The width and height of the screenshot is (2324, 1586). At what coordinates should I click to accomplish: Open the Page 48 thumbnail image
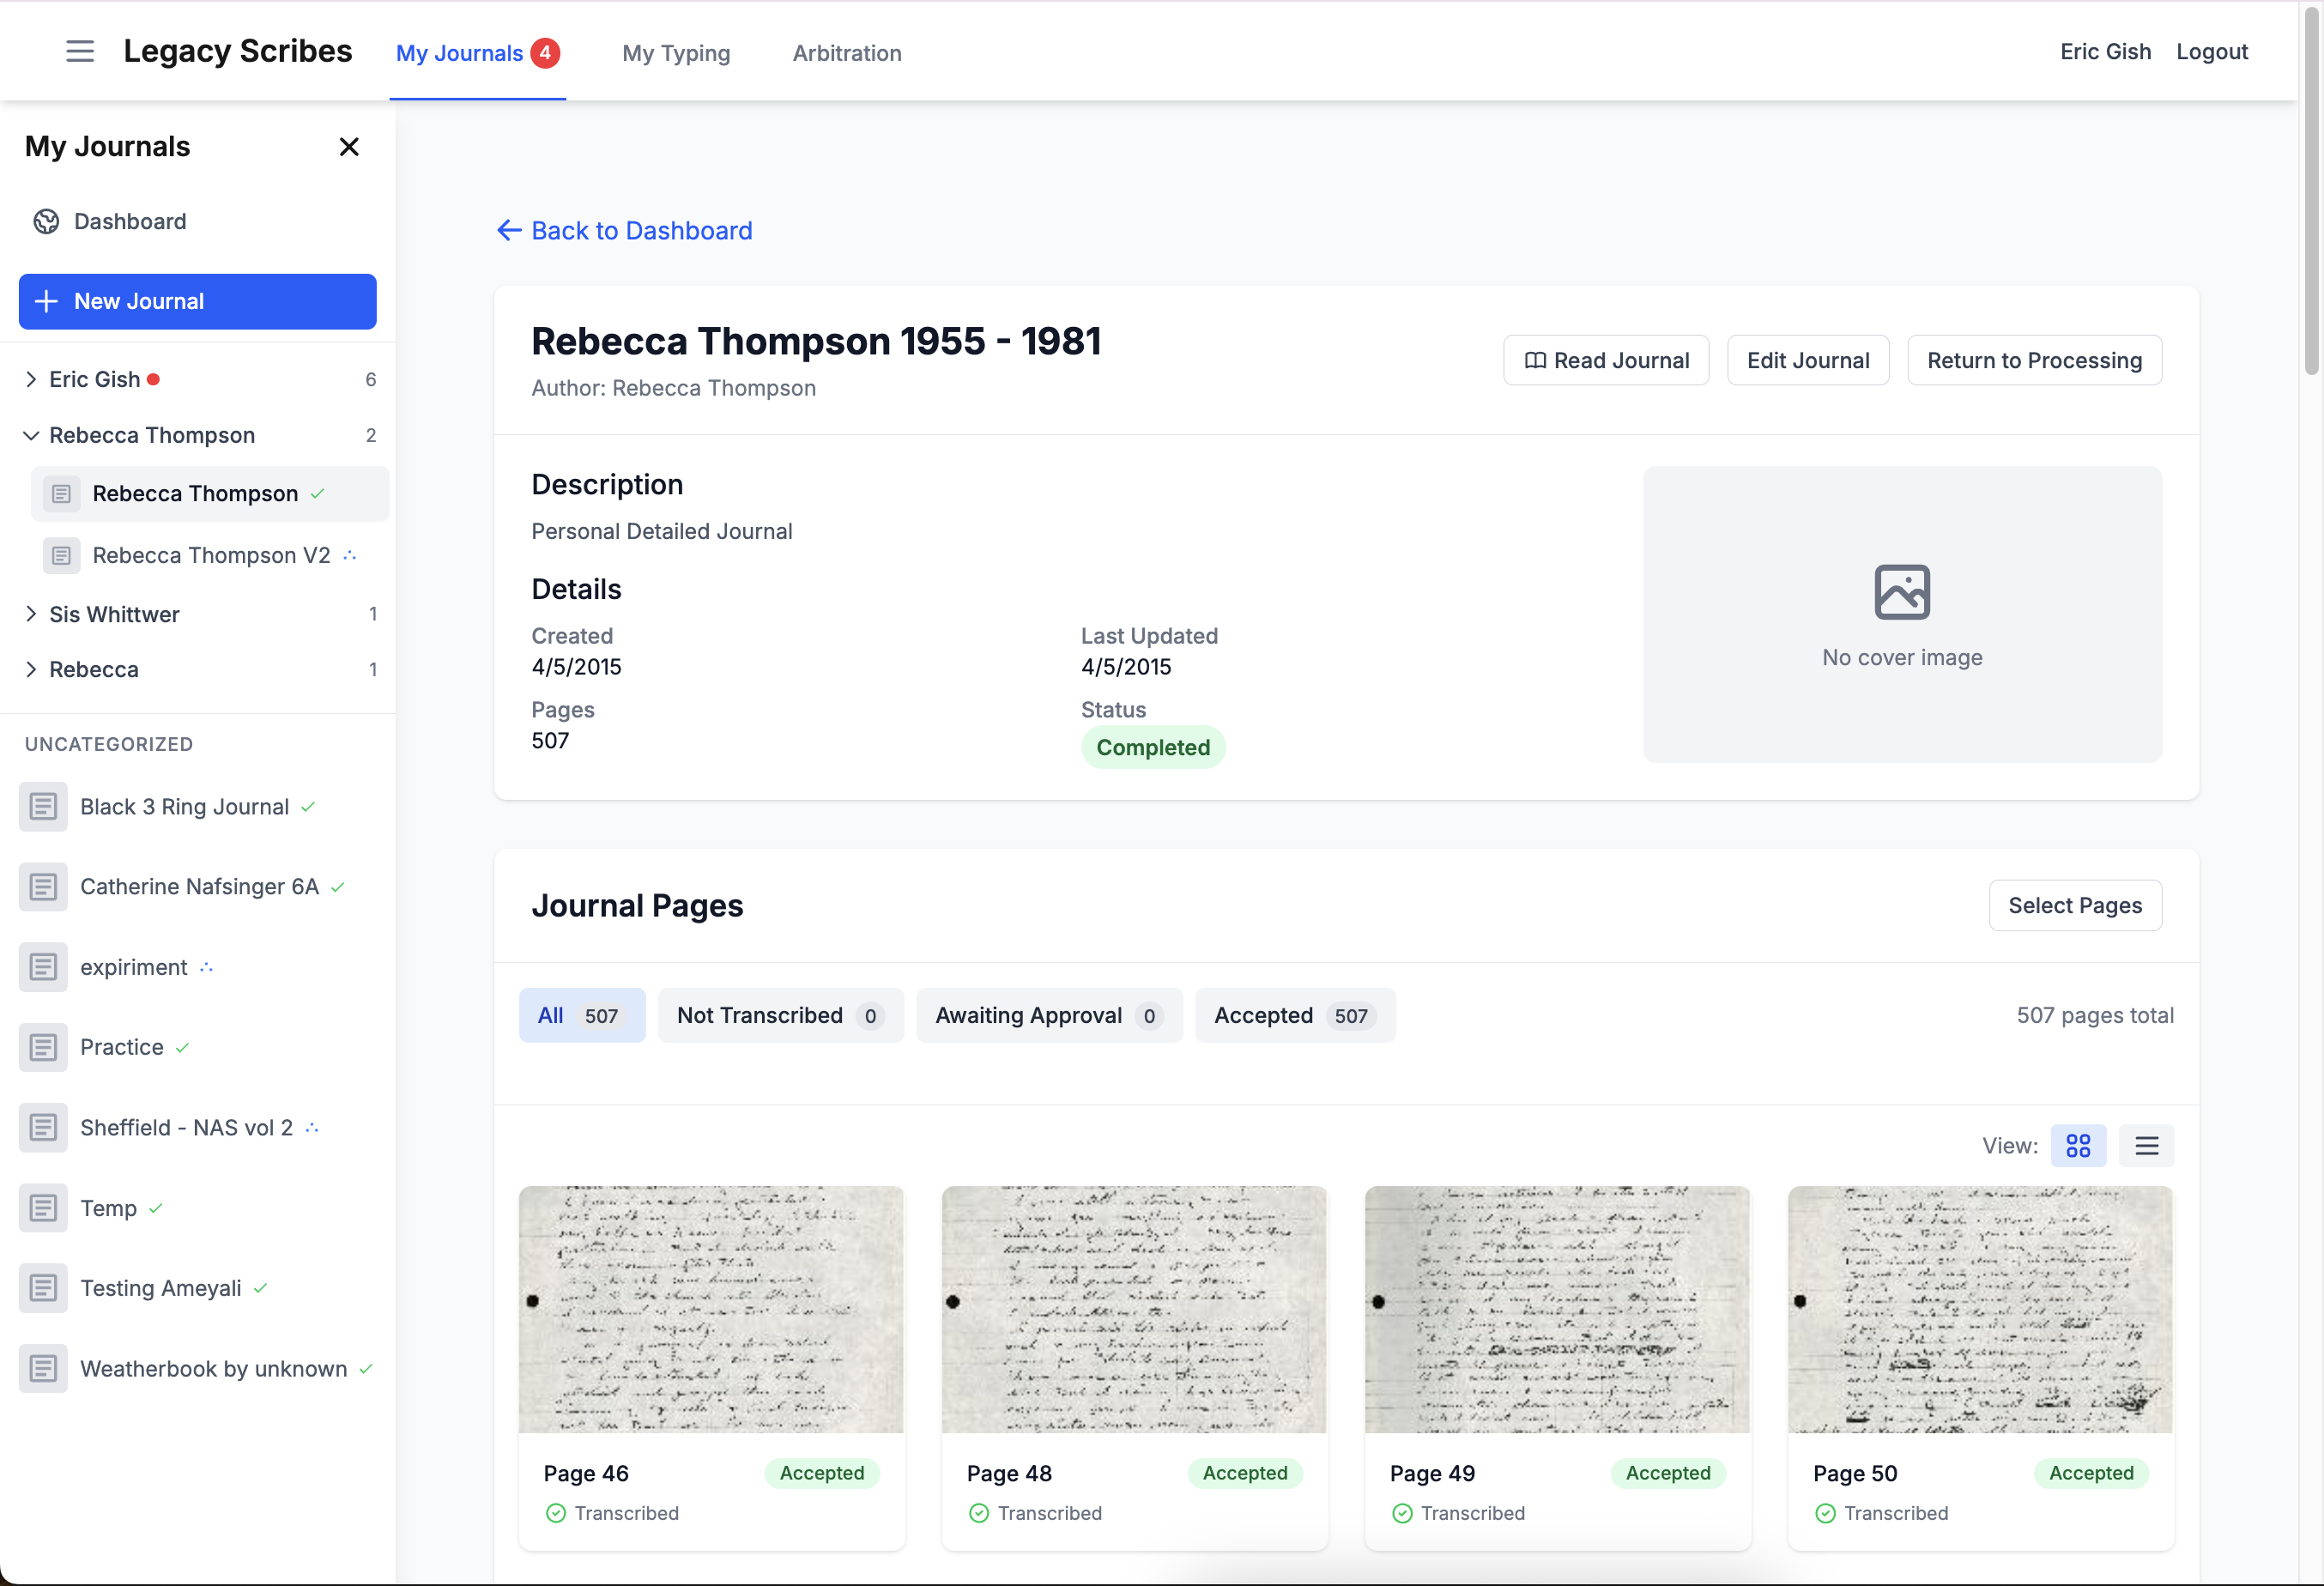pyautogui.click(x=1134, y=1310)
